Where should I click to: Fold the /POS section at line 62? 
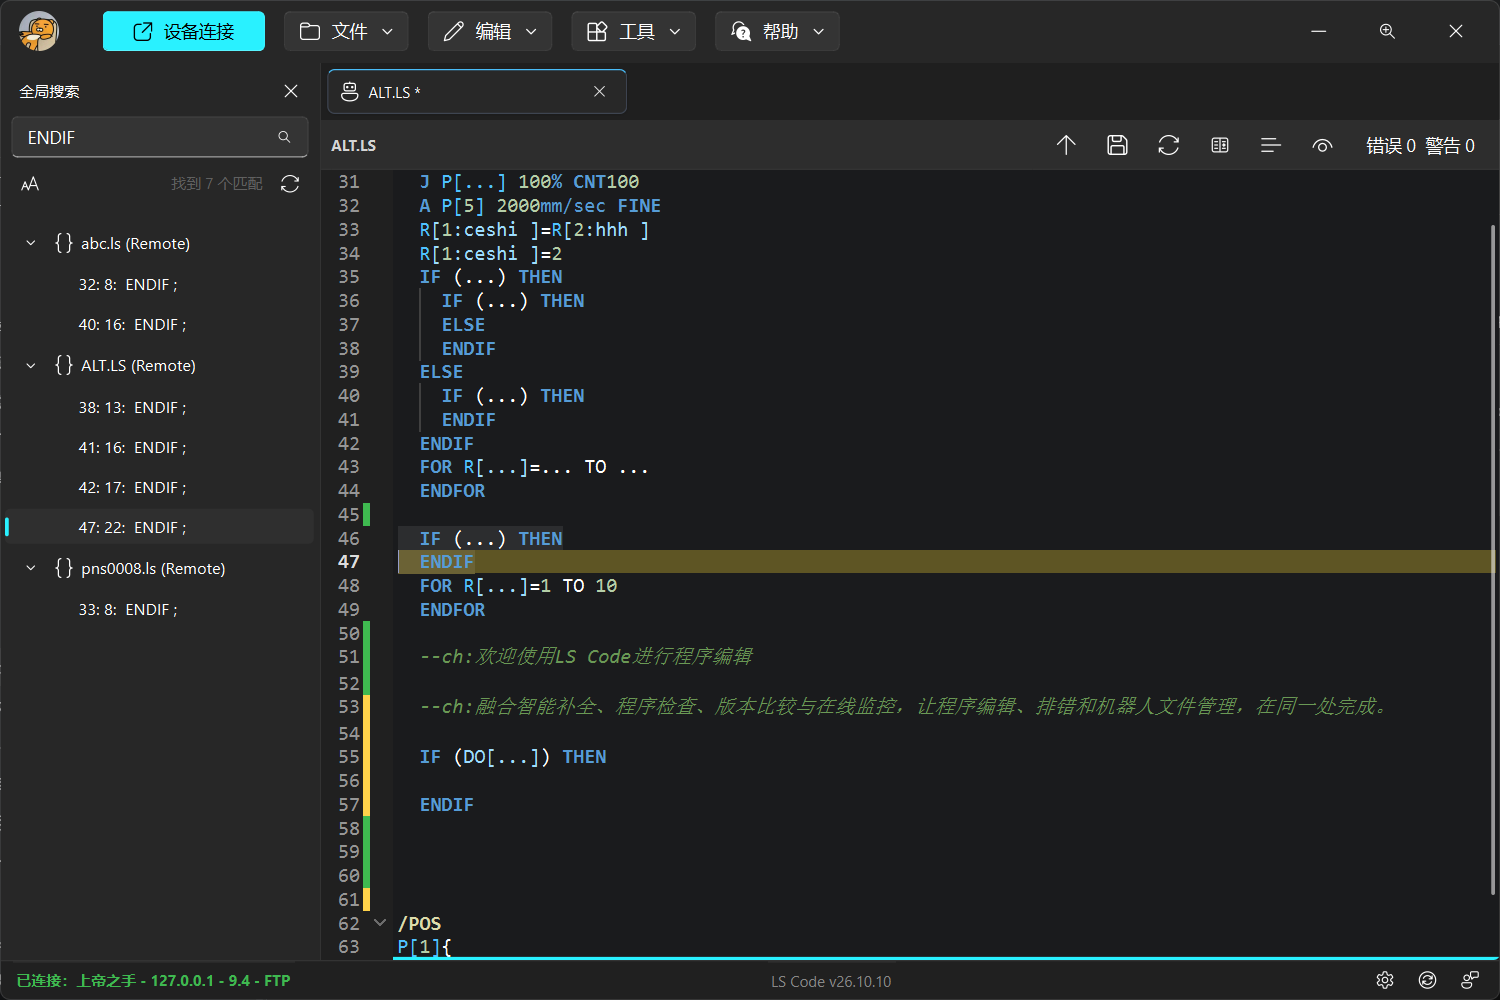click(380, 923)
